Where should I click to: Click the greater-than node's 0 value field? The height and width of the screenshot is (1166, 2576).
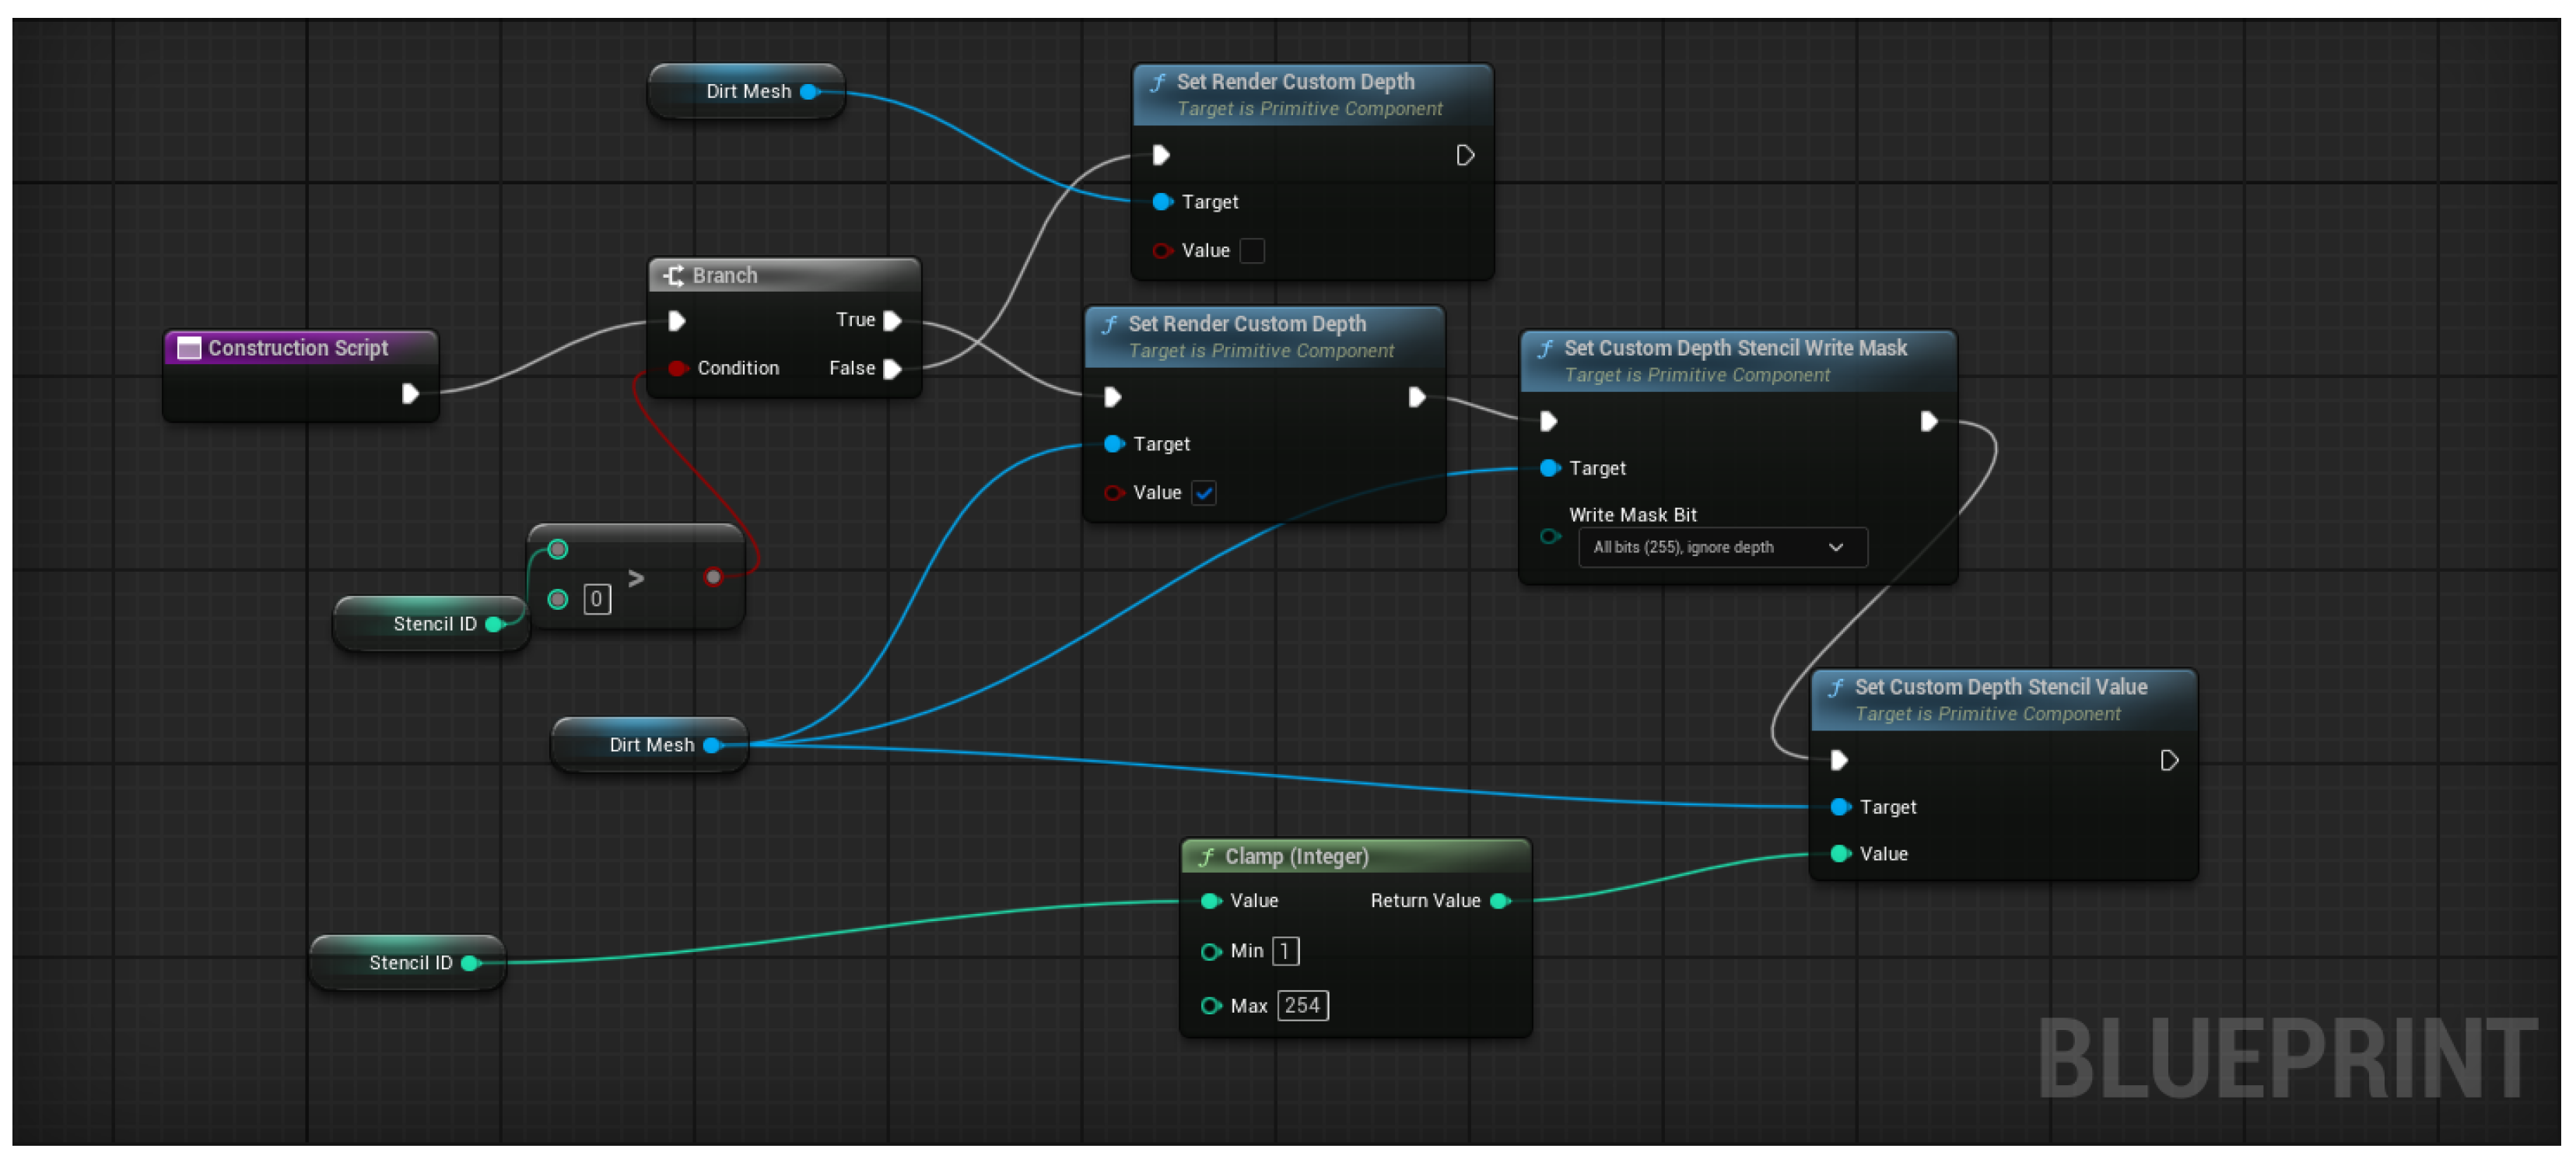tap(597, 600)
